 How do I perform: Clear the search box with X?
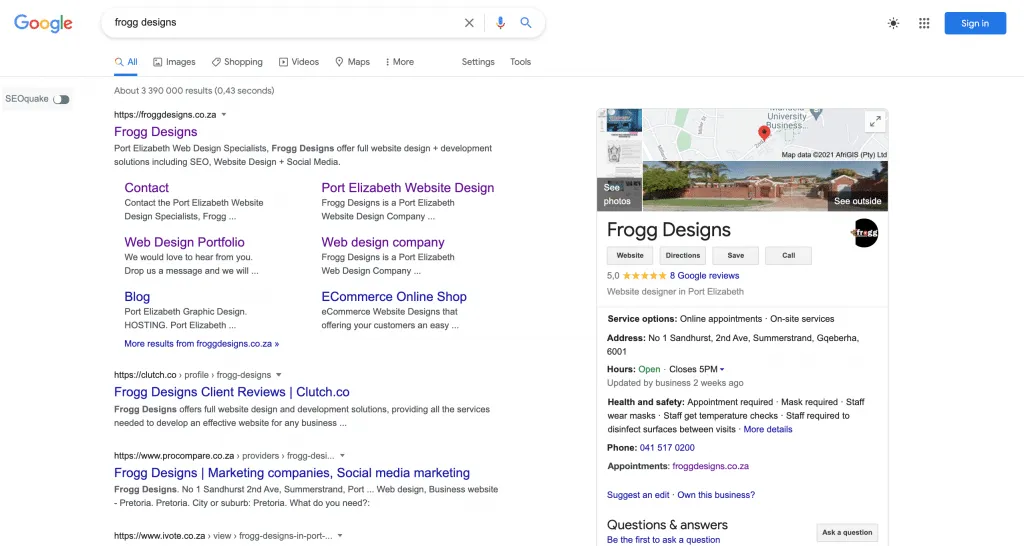(x=469, y=23)
